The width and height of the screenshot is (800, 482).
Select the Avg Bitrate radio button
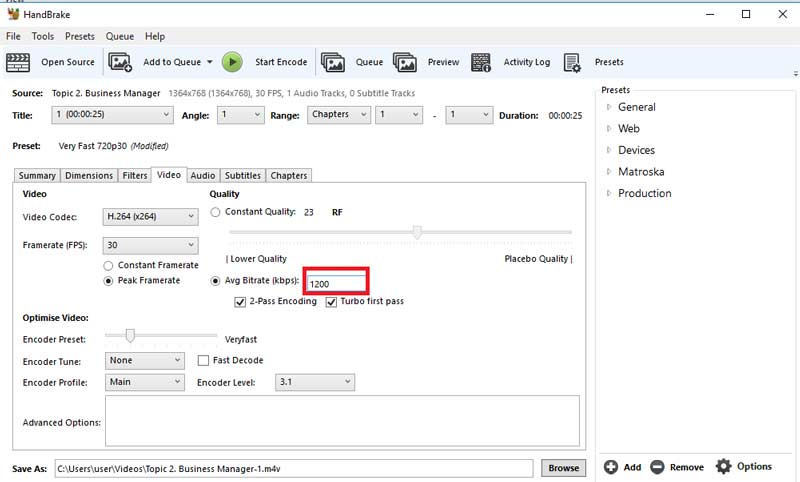pyautogui.click(x=215, y=281)
